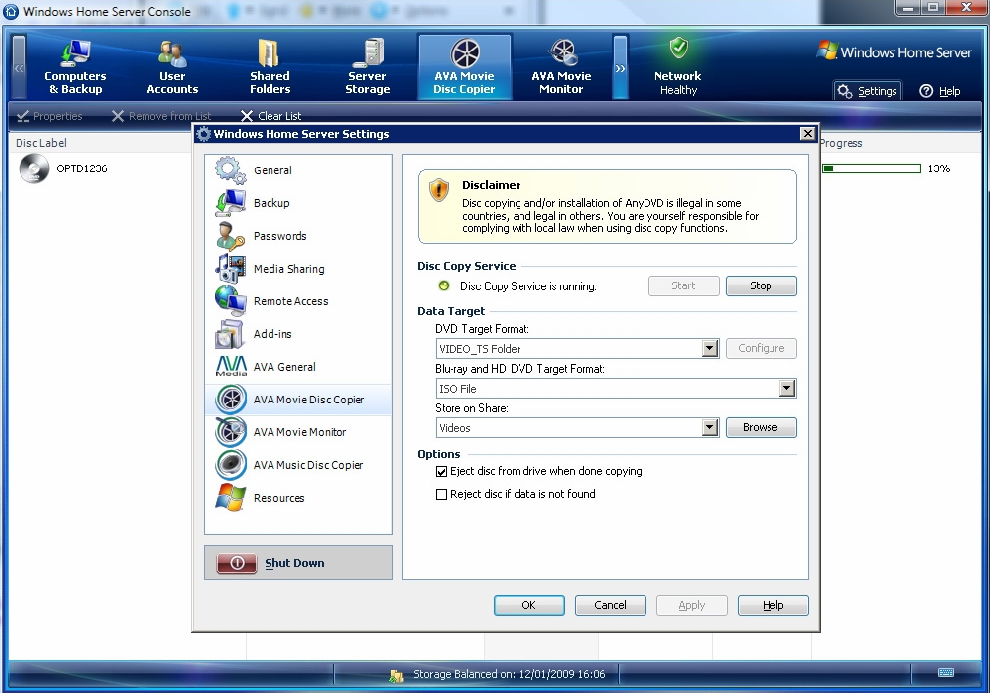Click Disc Label column header
Screen dimensions: 990x693
(41, 143)
